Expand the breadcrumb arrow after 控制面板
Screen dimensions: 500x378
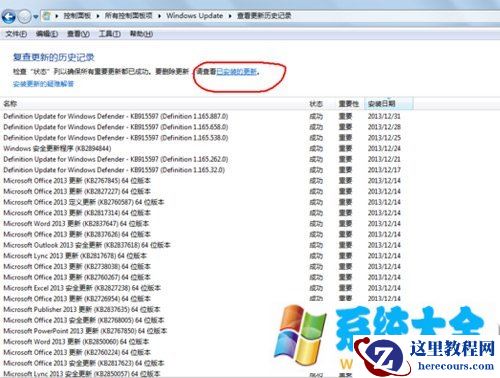(98, 16)
